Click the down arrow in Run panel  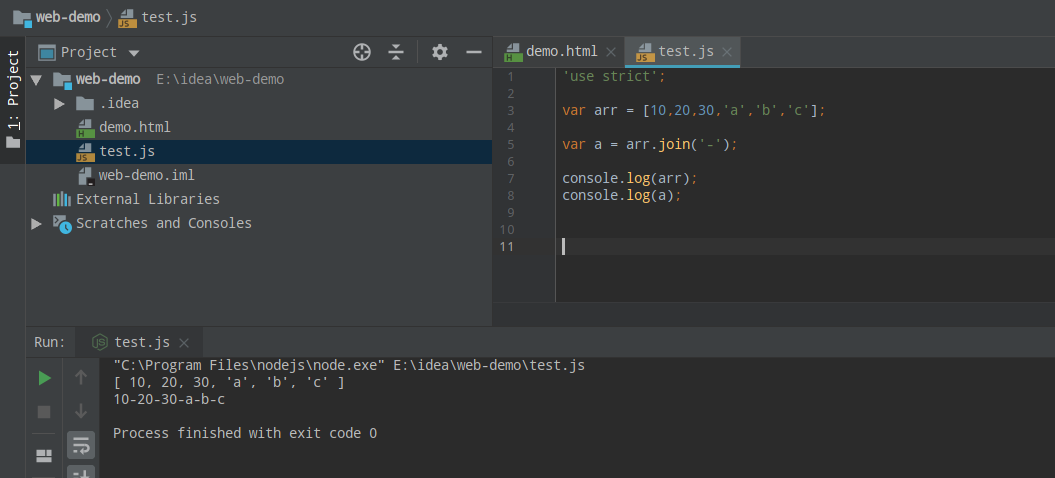pyautogui.click(x=81, y=411)
